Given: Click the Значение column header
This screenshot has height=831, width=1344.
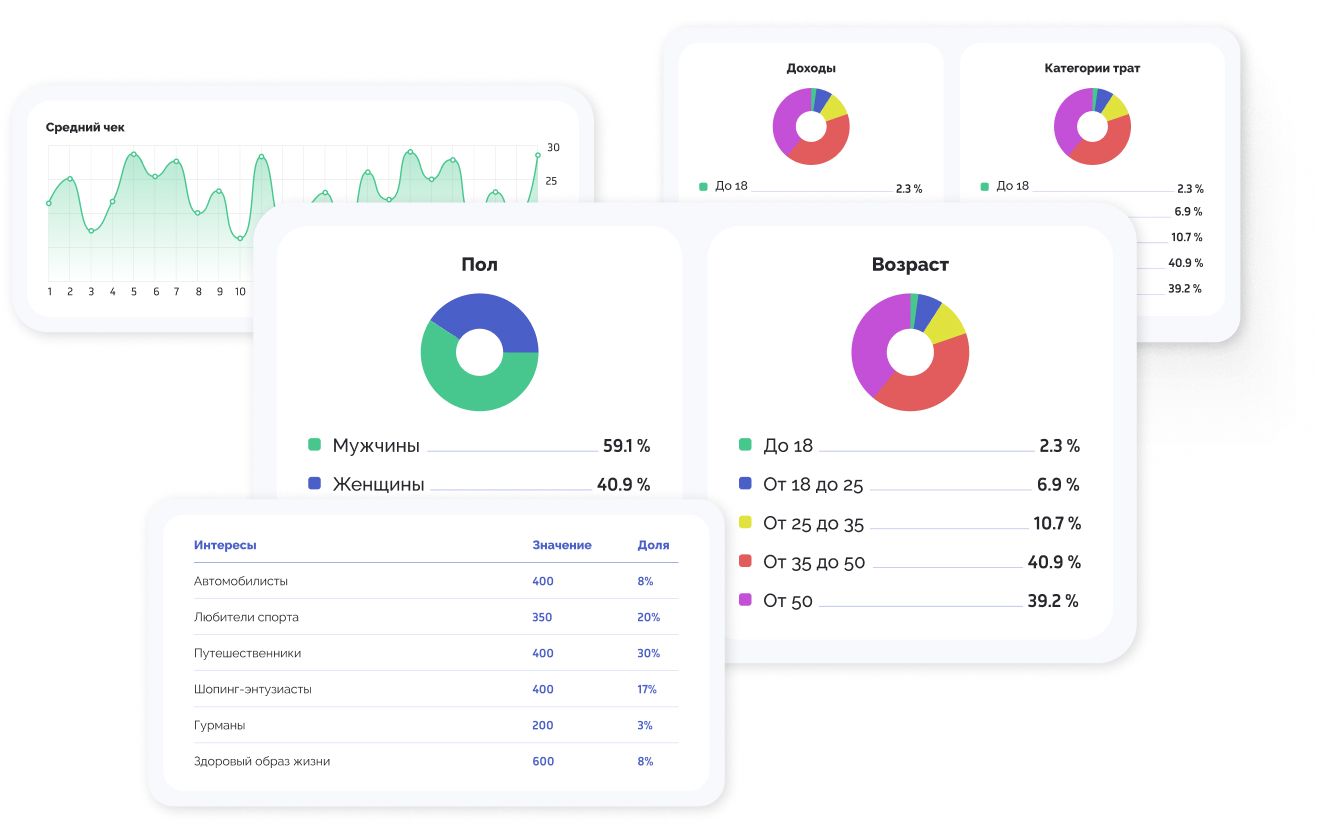Looking at the screenshot, I should pos(561,545).
